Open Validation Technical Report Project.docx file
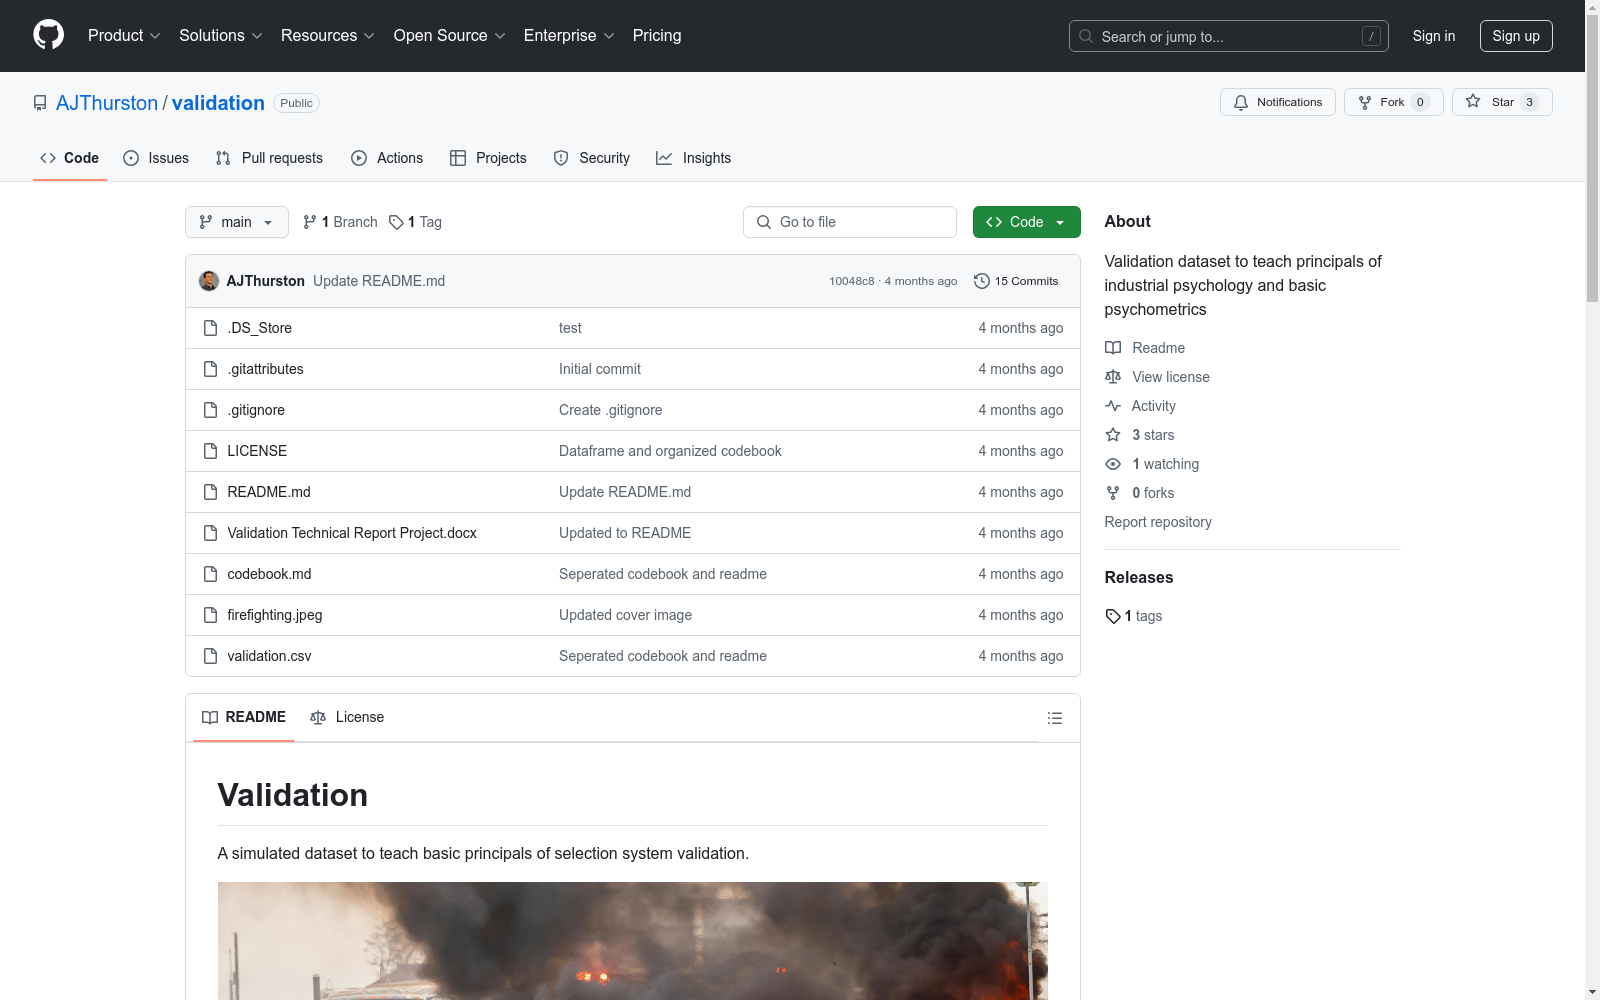Image resolution: width=1600 pixels, height=1000 pixels. 352,533
